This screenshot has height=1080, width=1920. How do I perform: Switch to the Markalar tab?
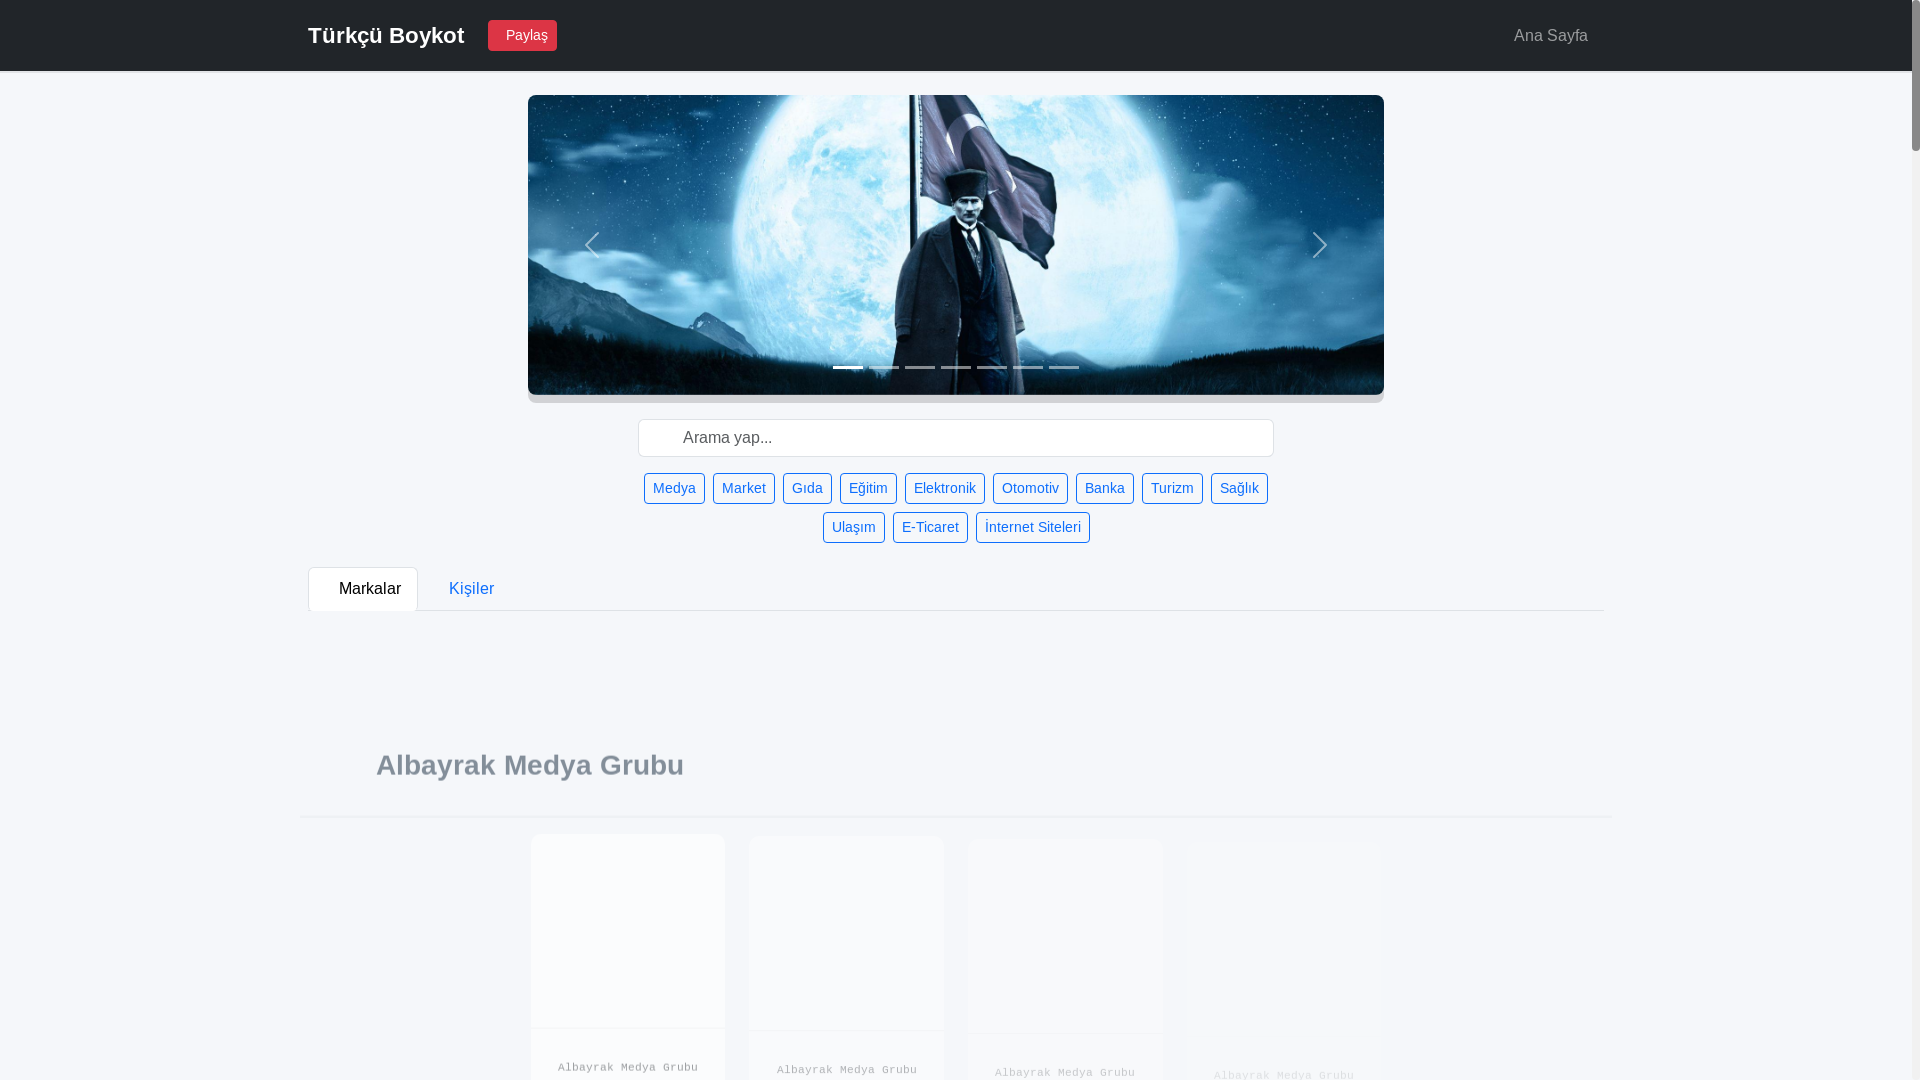[x=363, y=589]
